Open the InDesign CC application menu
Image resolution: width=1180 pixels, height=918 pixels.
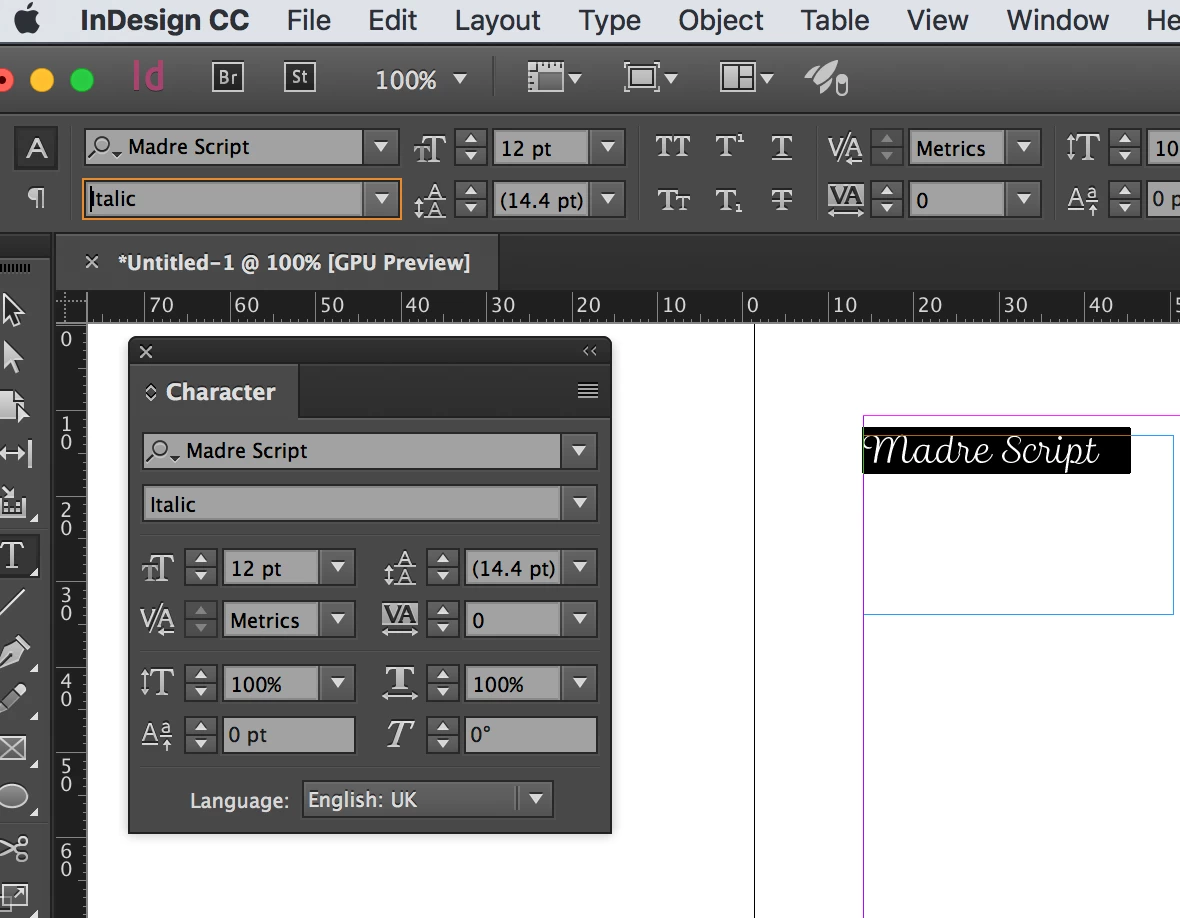165,20
